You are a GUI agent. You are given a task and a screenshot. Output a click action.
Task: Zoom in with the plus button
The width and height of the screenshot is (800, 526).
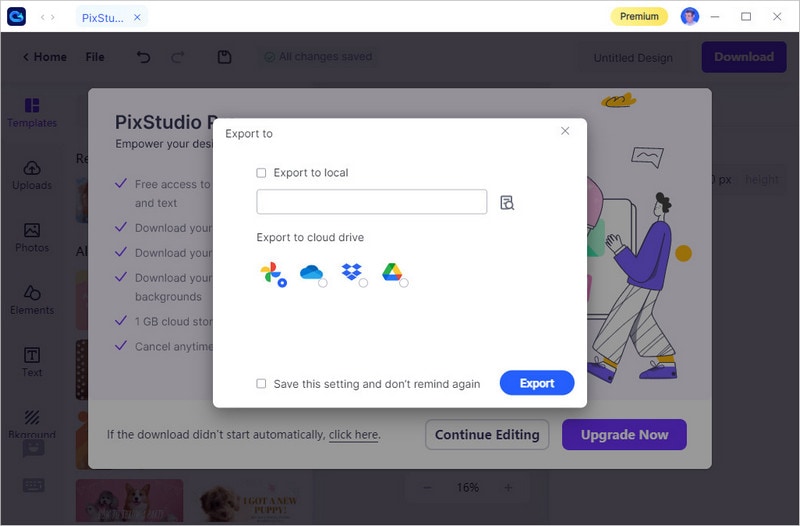(508, 488)
